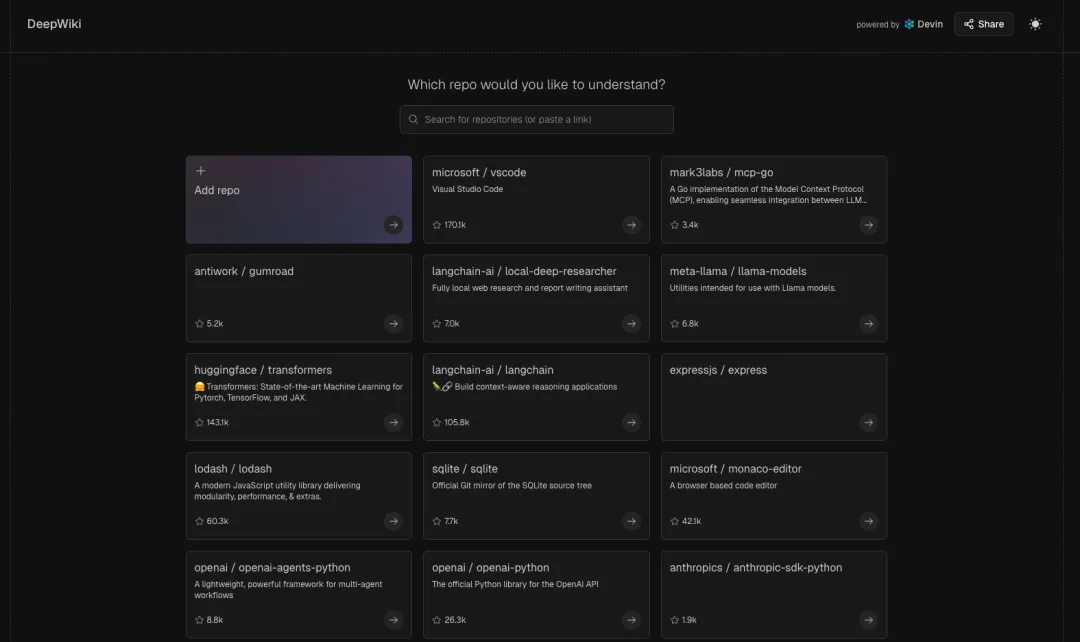Click the search magnifier icon
The image size is (1080, 642).
pos(413,119)
